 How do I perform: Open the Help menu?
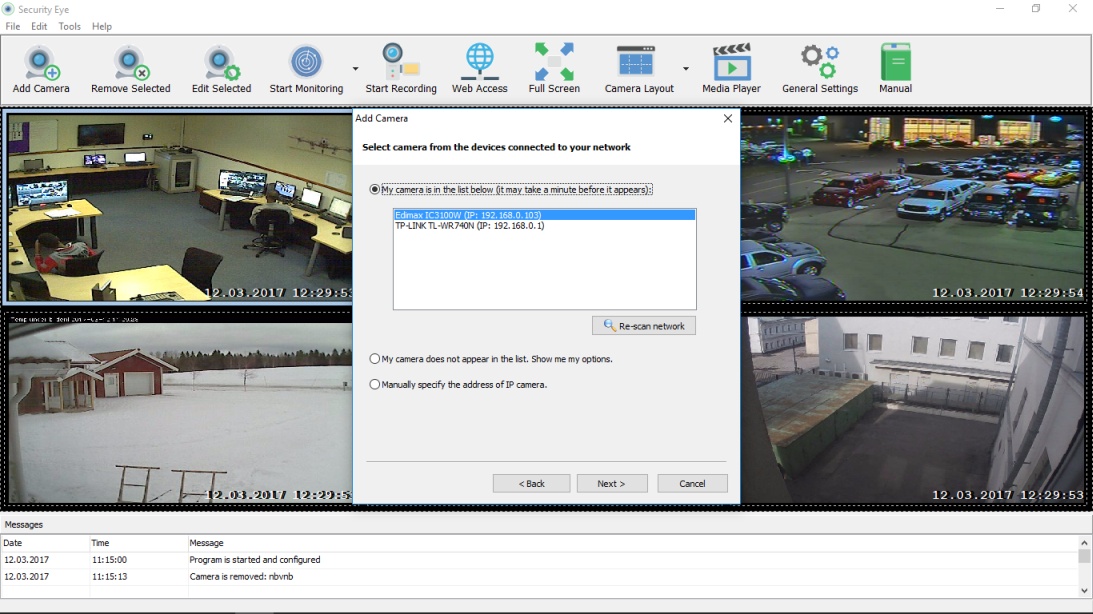click(101, 26)
